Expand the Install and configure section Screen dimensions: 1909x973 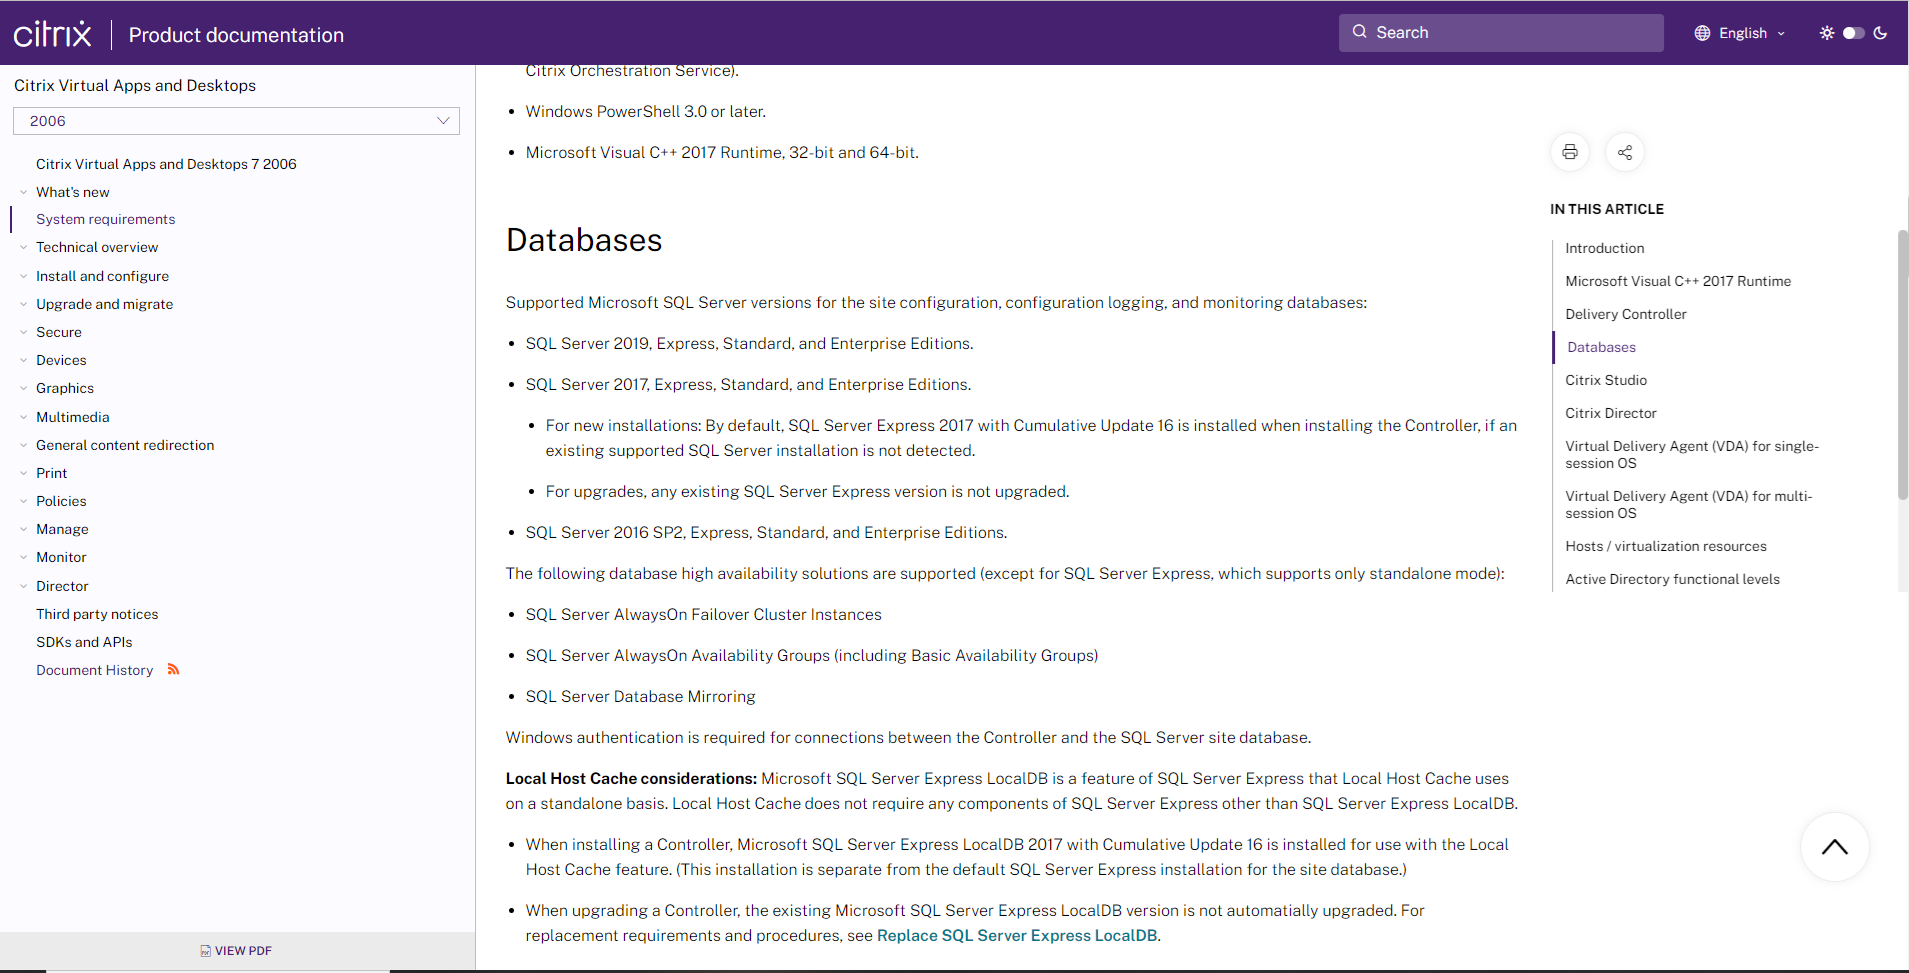pyautogui.click(x=23, y=276)
